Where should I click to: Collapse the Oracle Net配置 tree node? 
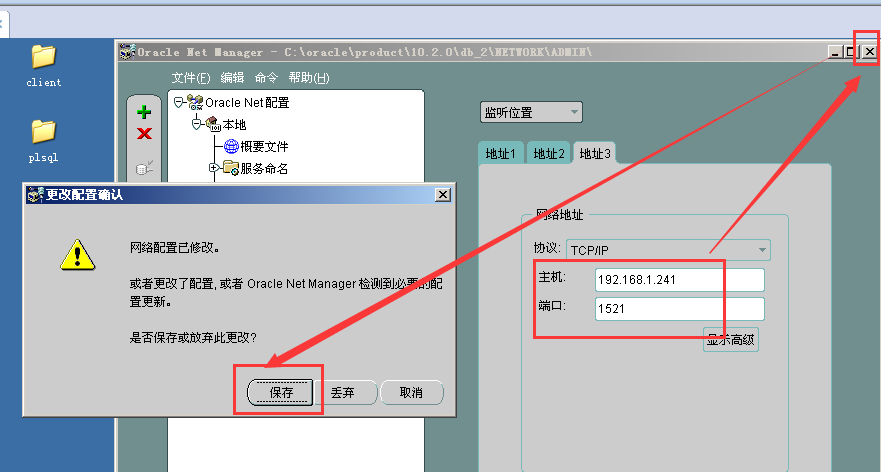point(179,102)
